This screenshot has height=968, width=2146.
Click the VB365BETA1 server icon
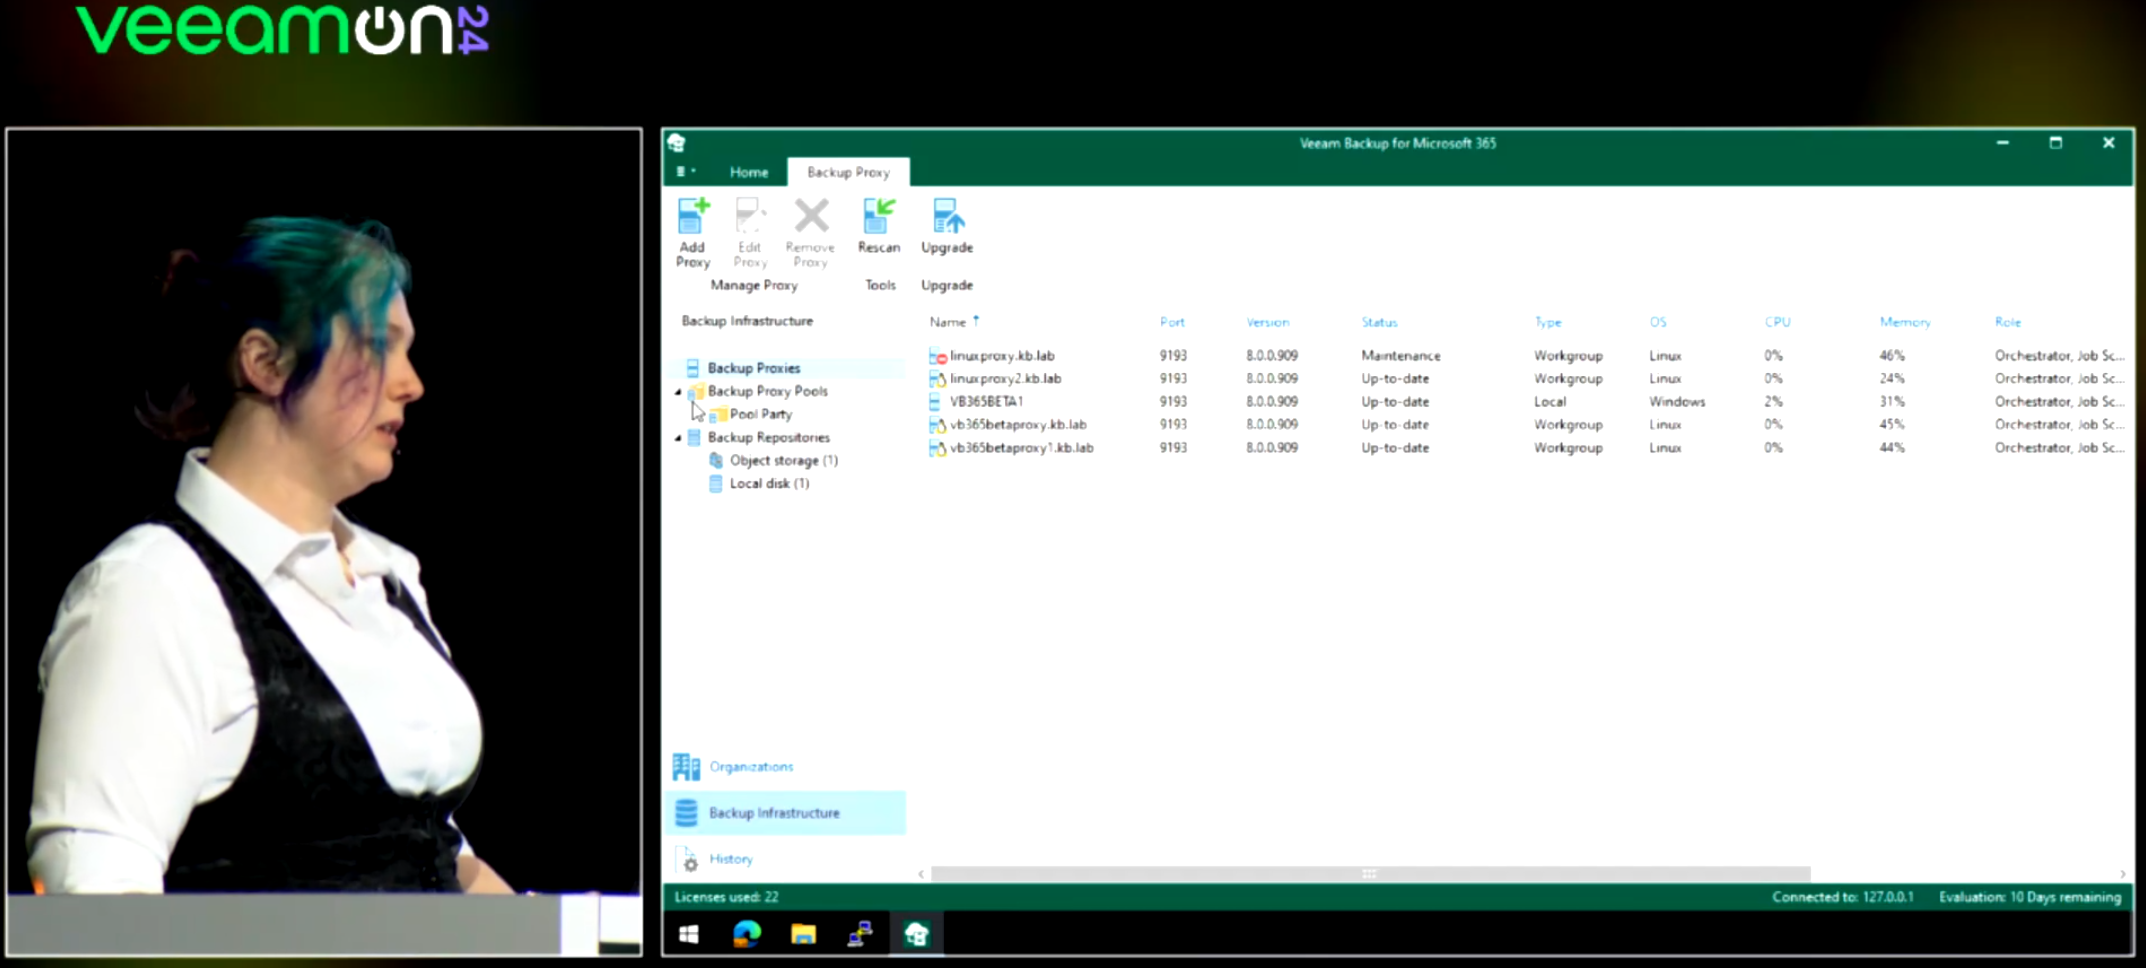[935, 402]
